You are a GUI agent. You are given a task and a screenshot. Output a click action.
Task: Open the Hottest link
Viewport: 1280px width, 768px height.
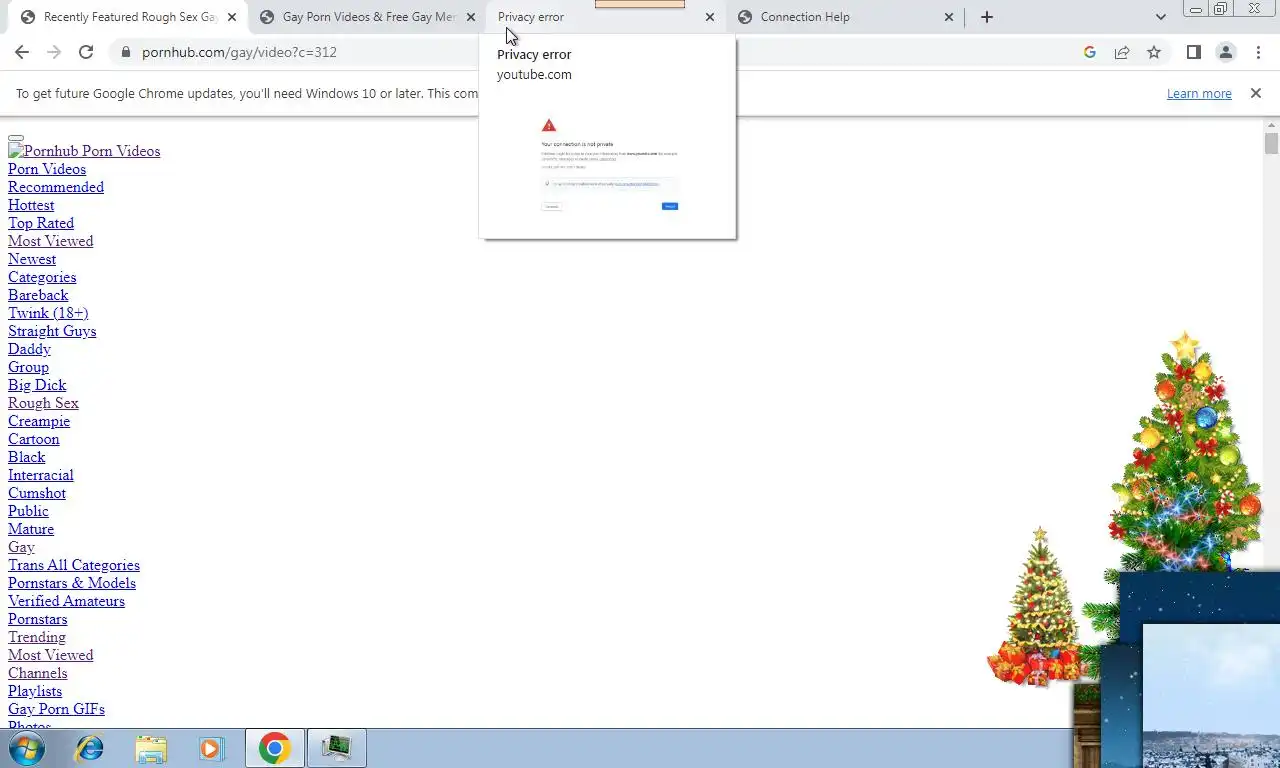(x=31, y=205)
